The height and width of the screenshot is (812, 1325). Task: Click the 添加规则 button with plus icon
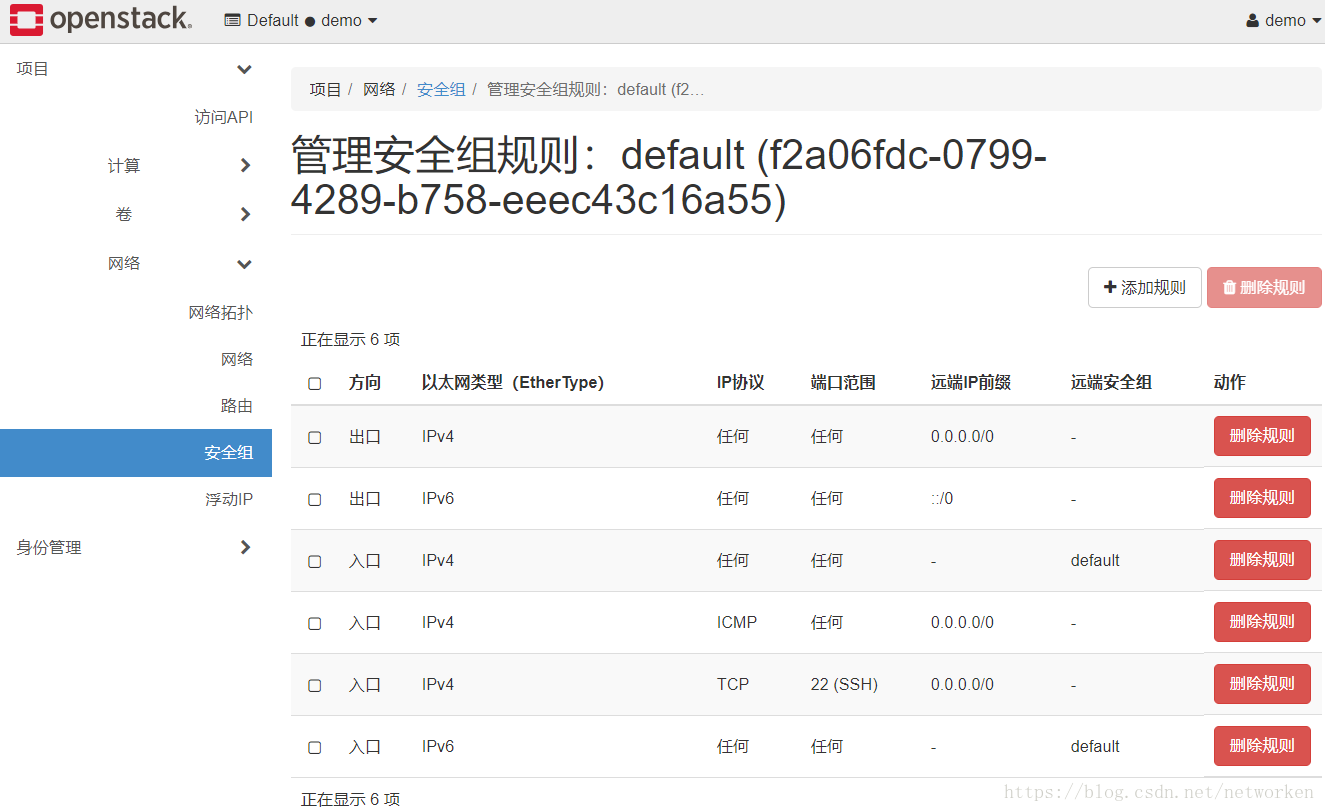click(1144, 288)
